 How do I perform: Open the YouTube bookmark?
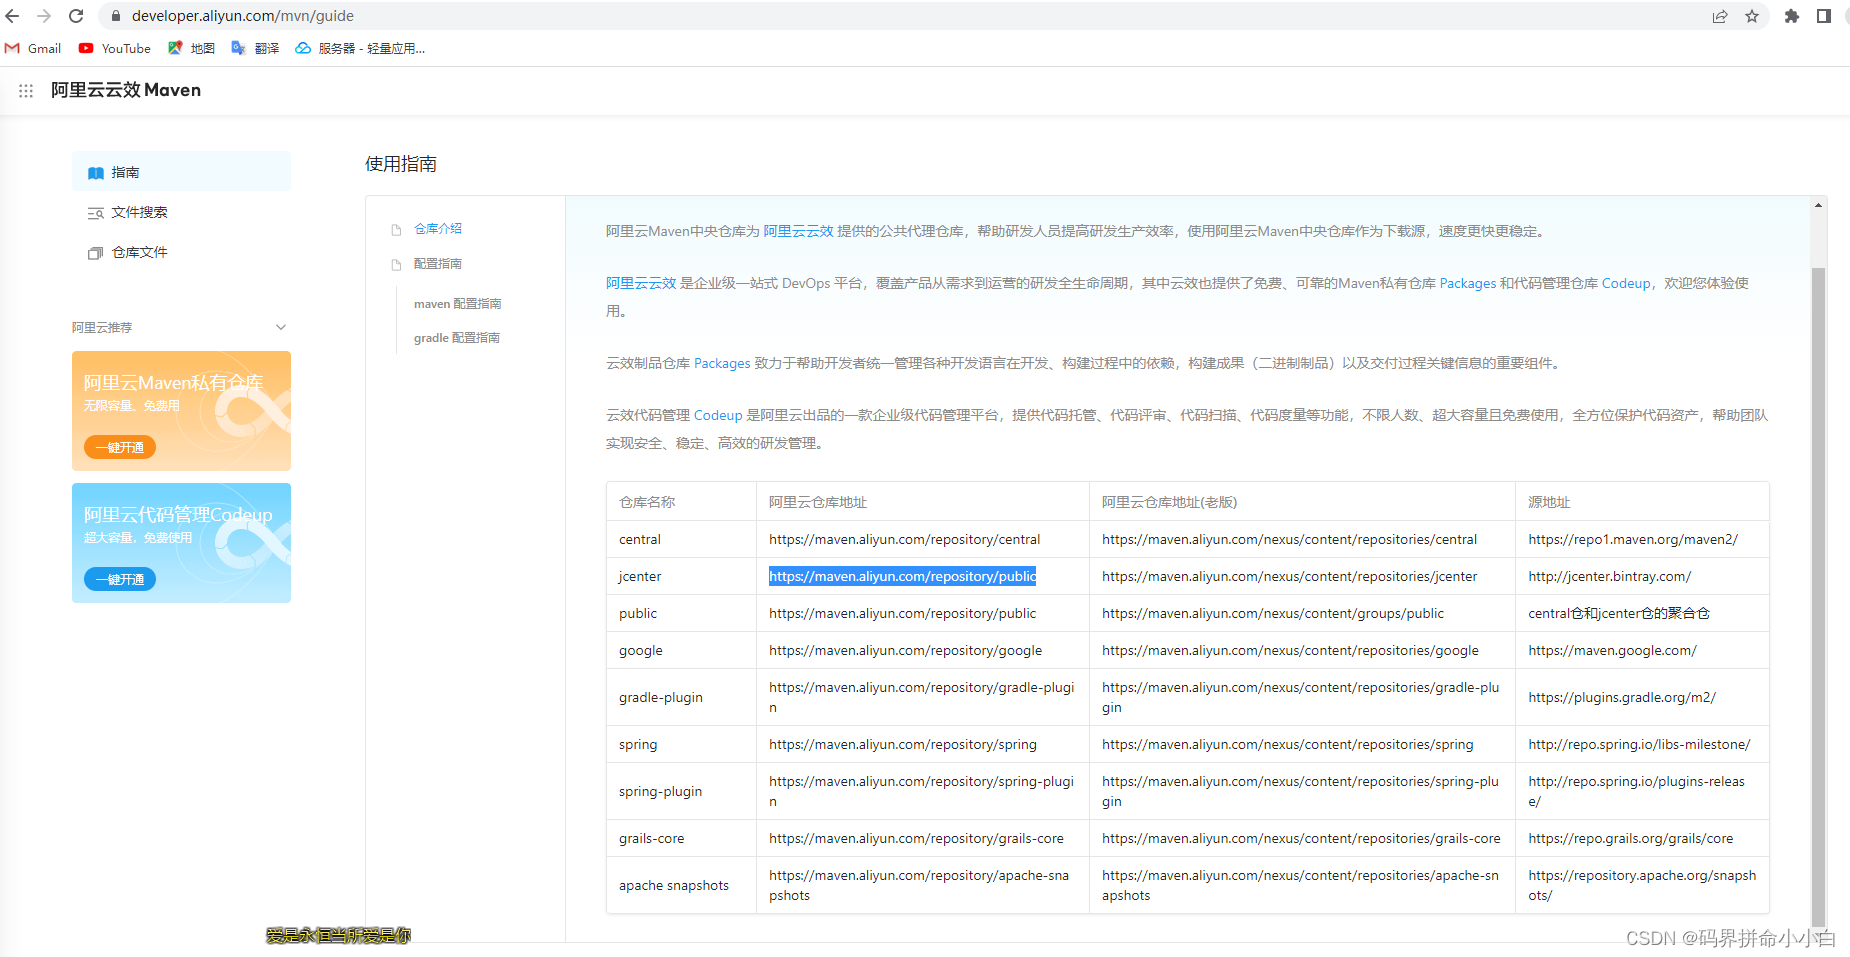tap(115, 48)
